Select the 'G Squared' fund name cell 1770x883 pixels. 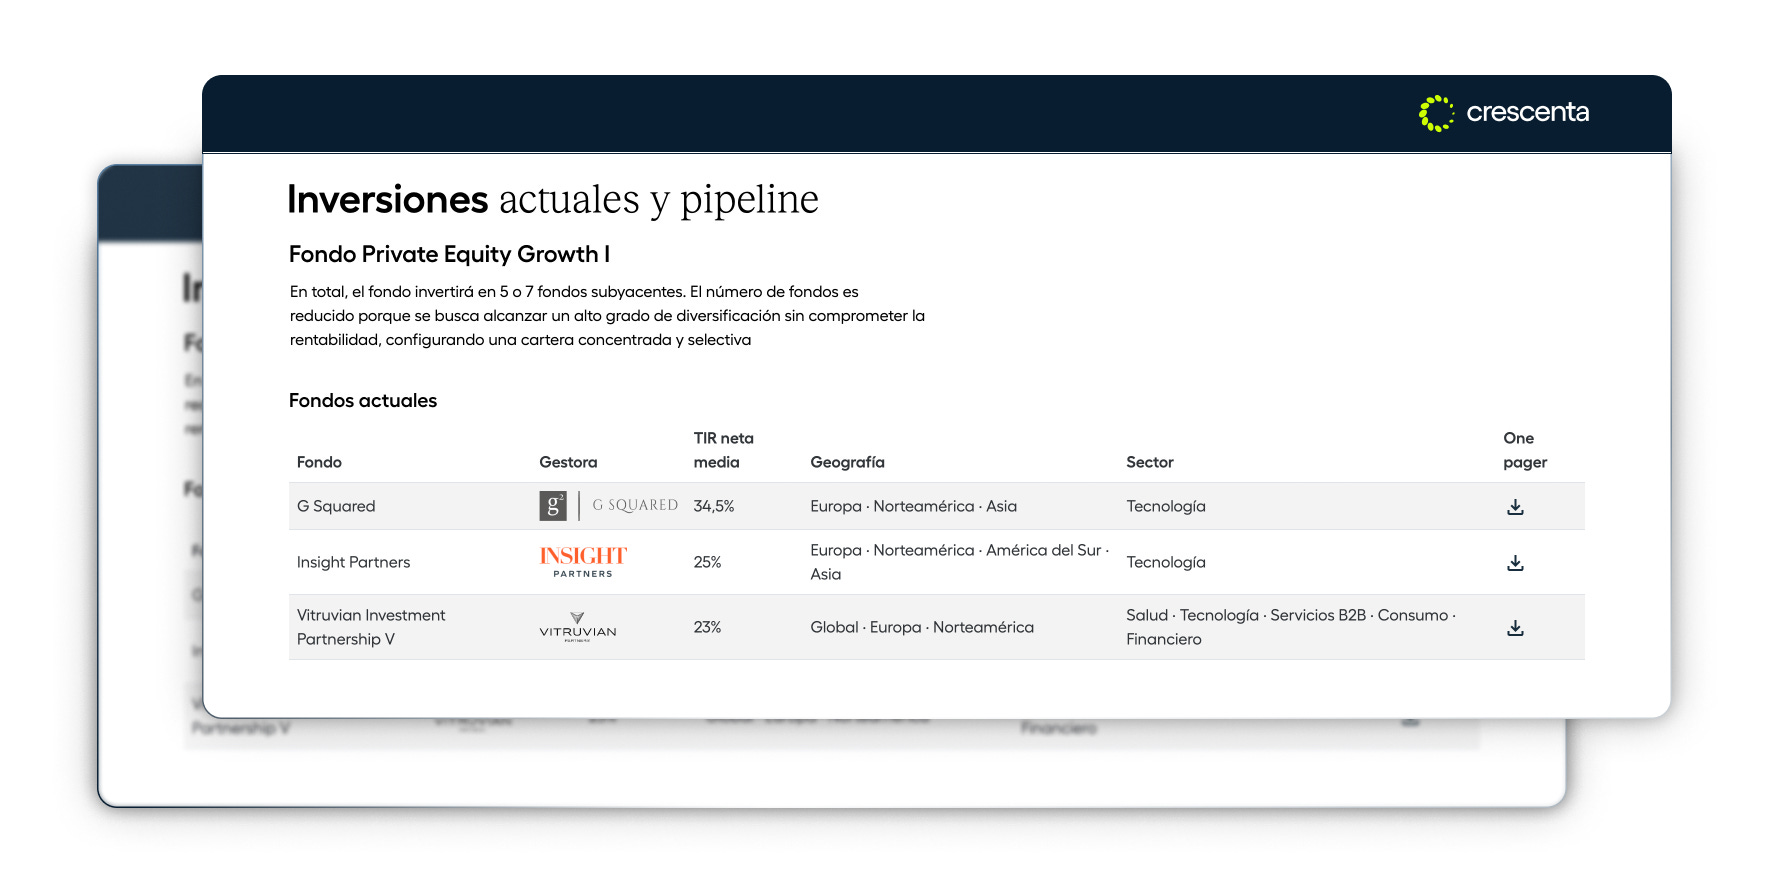[336, 506]
